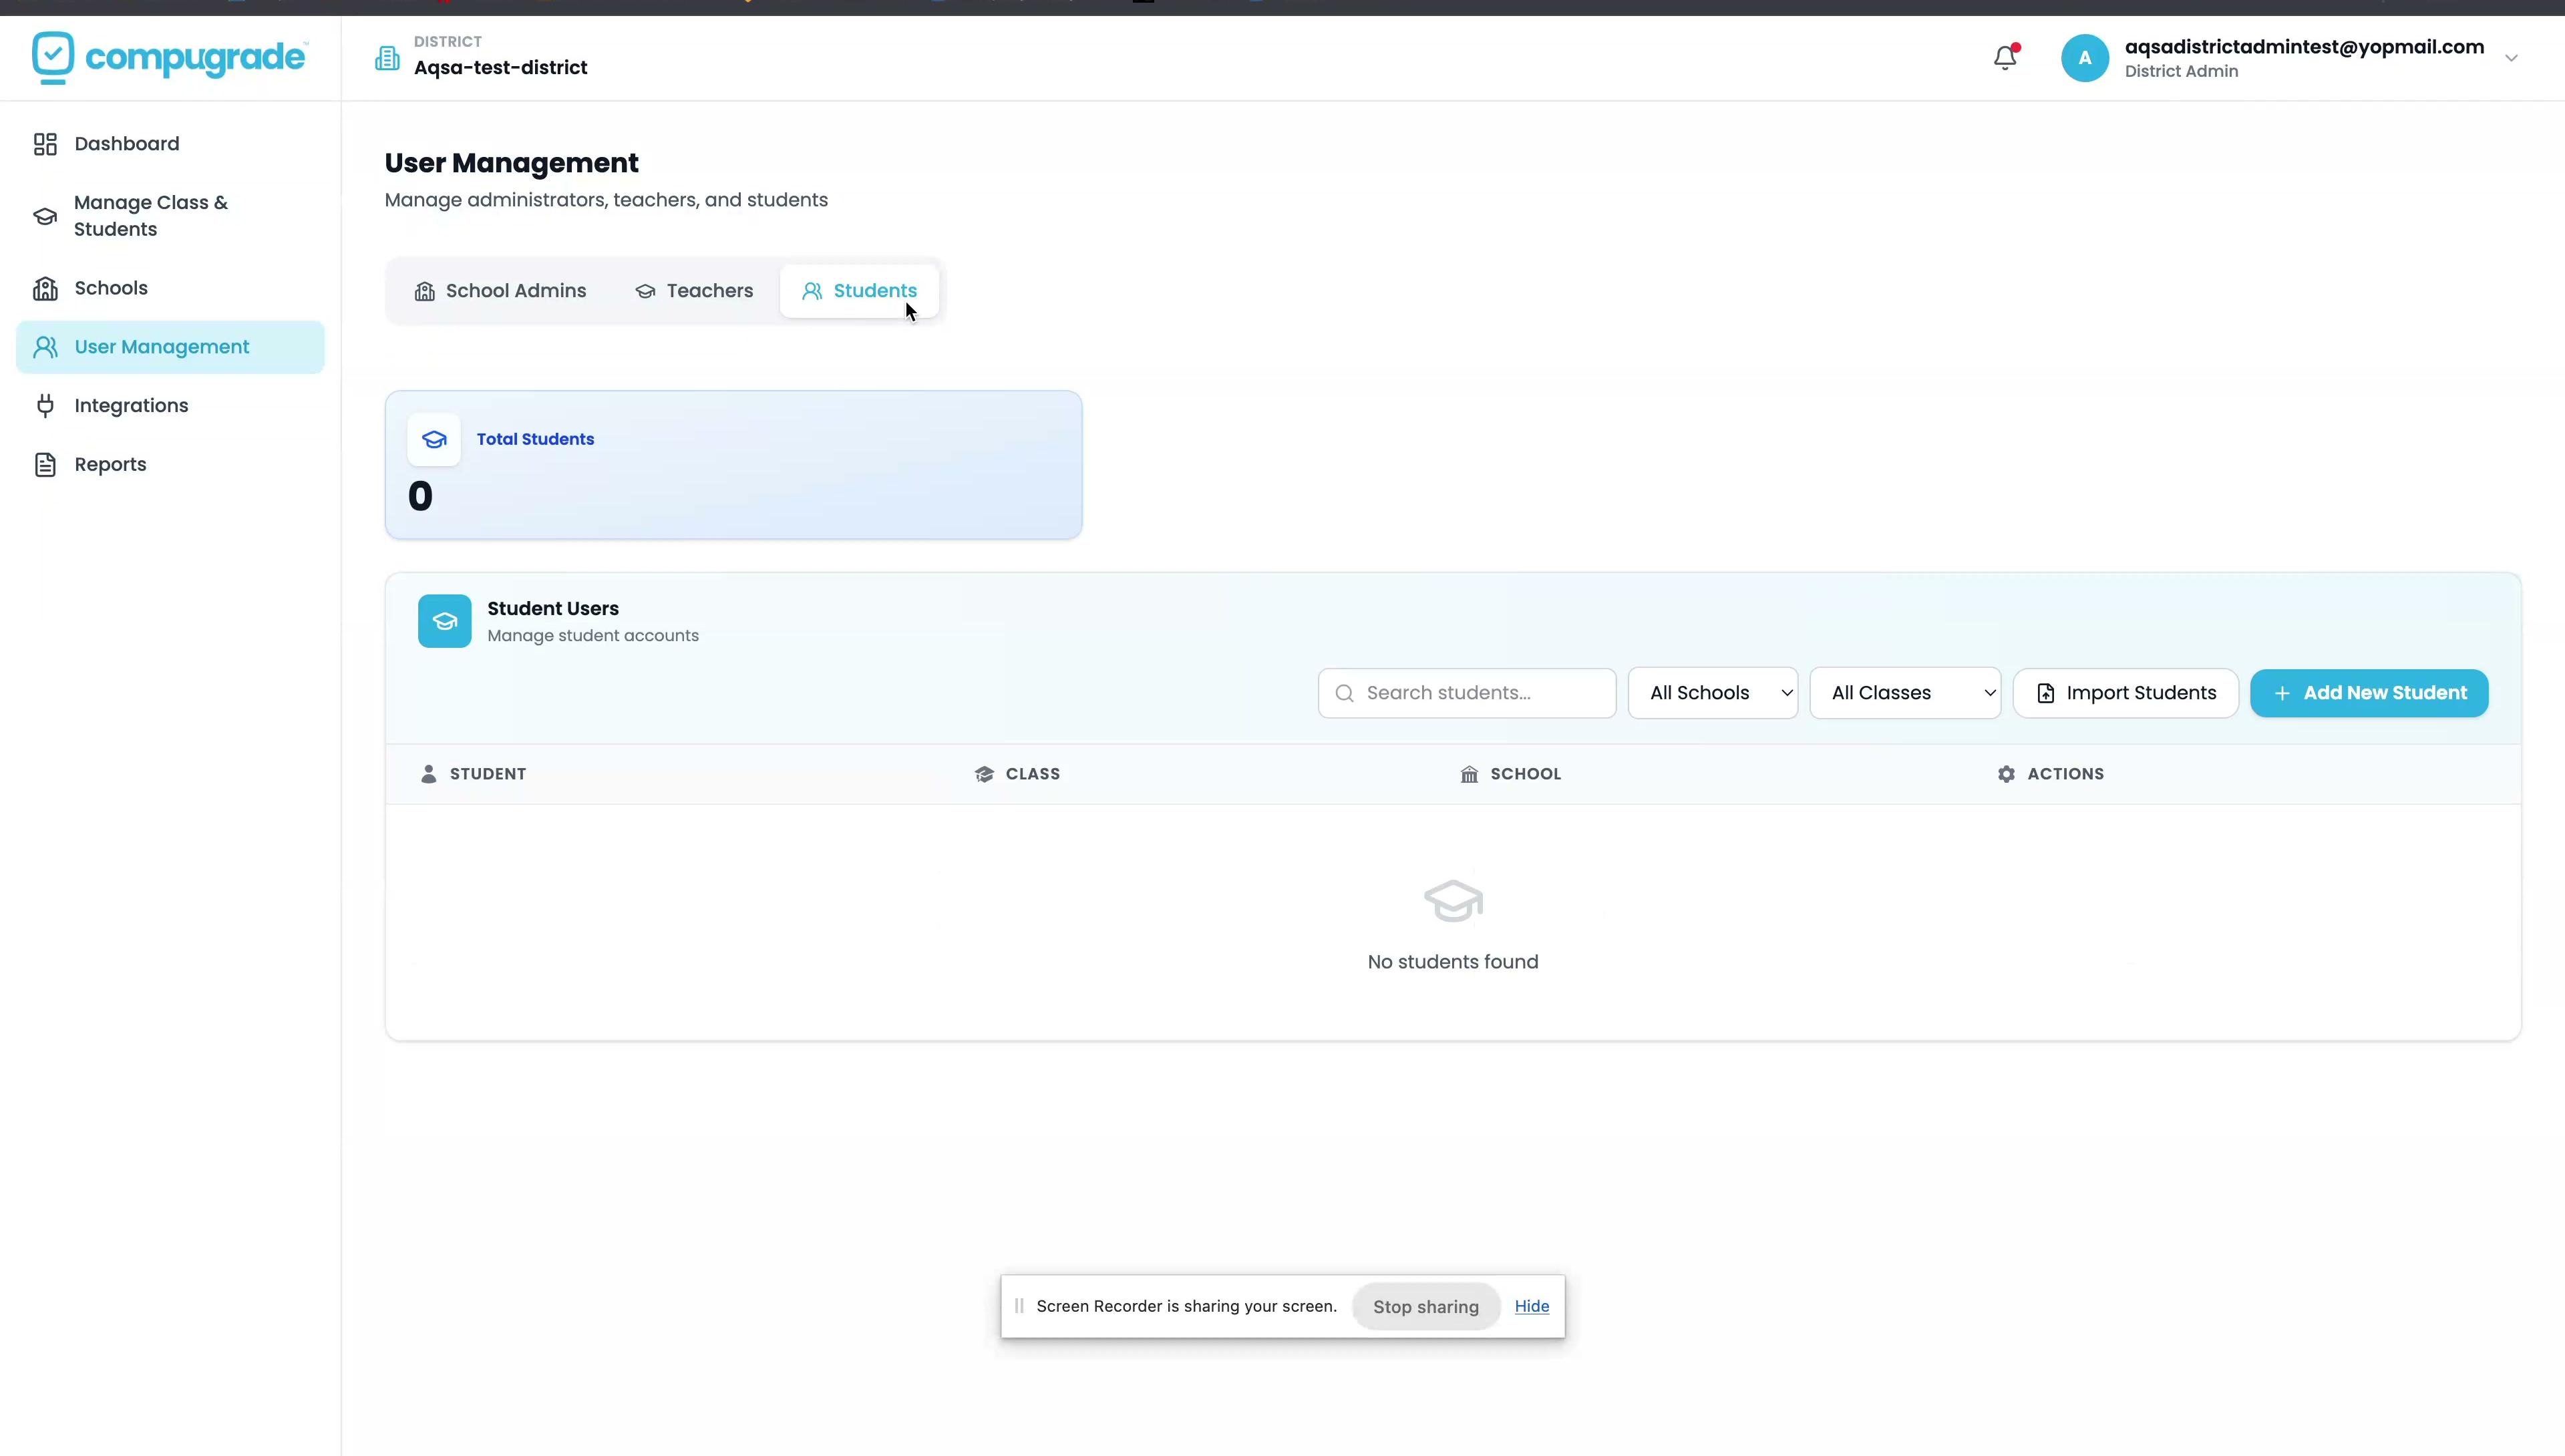Open the All Schools filter dropdown
The image size is (2565, 1456).
click(1713, 693)
